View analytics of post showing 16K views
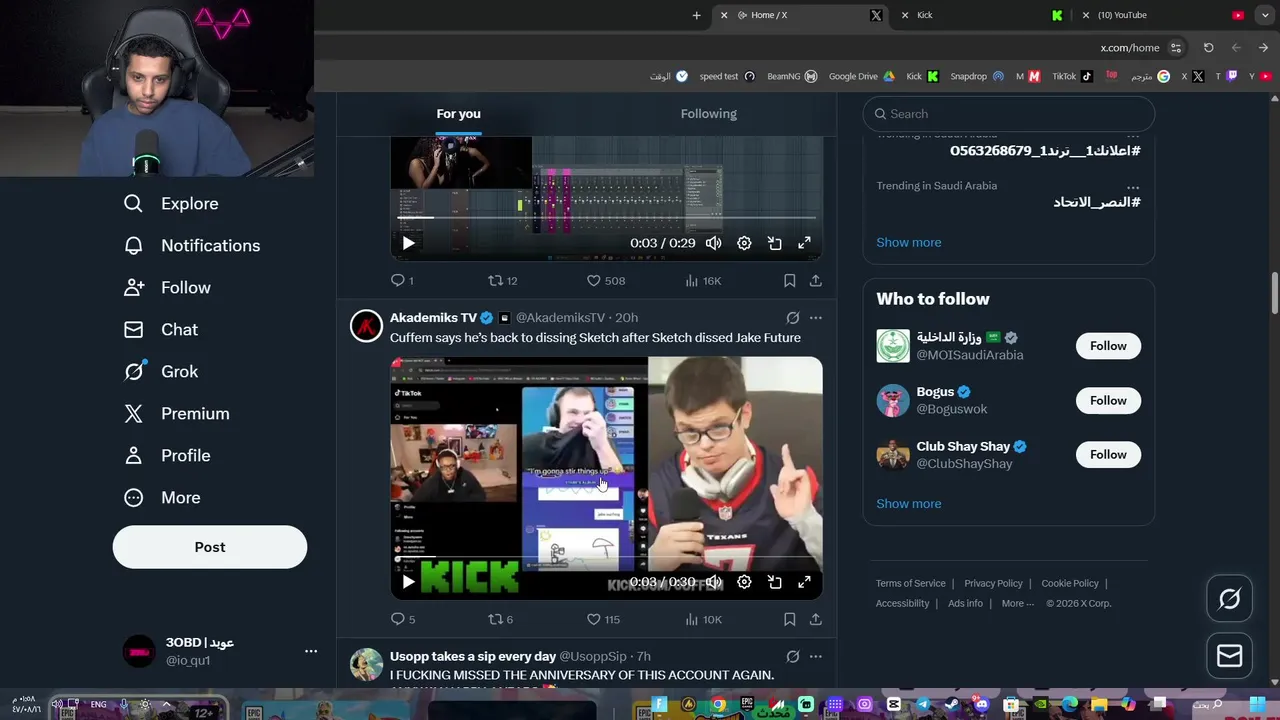Image resolution: width=1280 pixels, height=720 pixels. click(703, 281)
